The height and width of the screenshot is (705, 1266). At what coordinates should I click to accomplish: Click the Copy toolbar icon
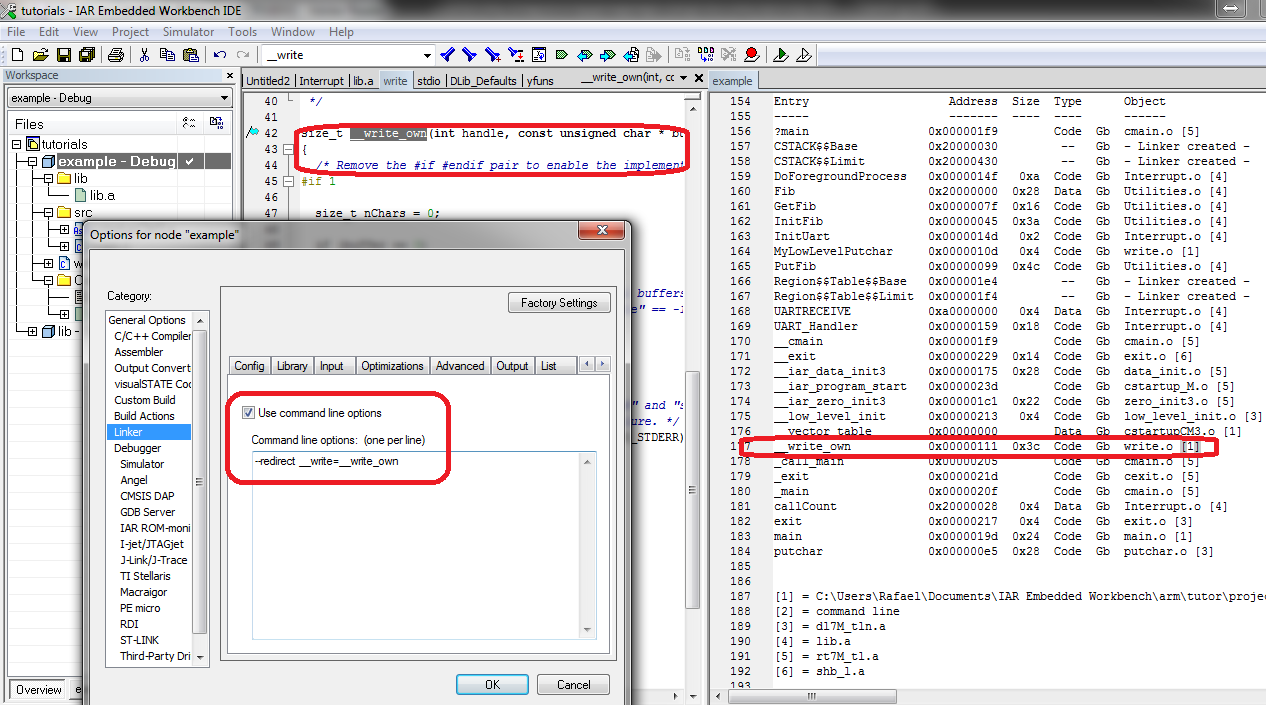(x=167, y=55)
